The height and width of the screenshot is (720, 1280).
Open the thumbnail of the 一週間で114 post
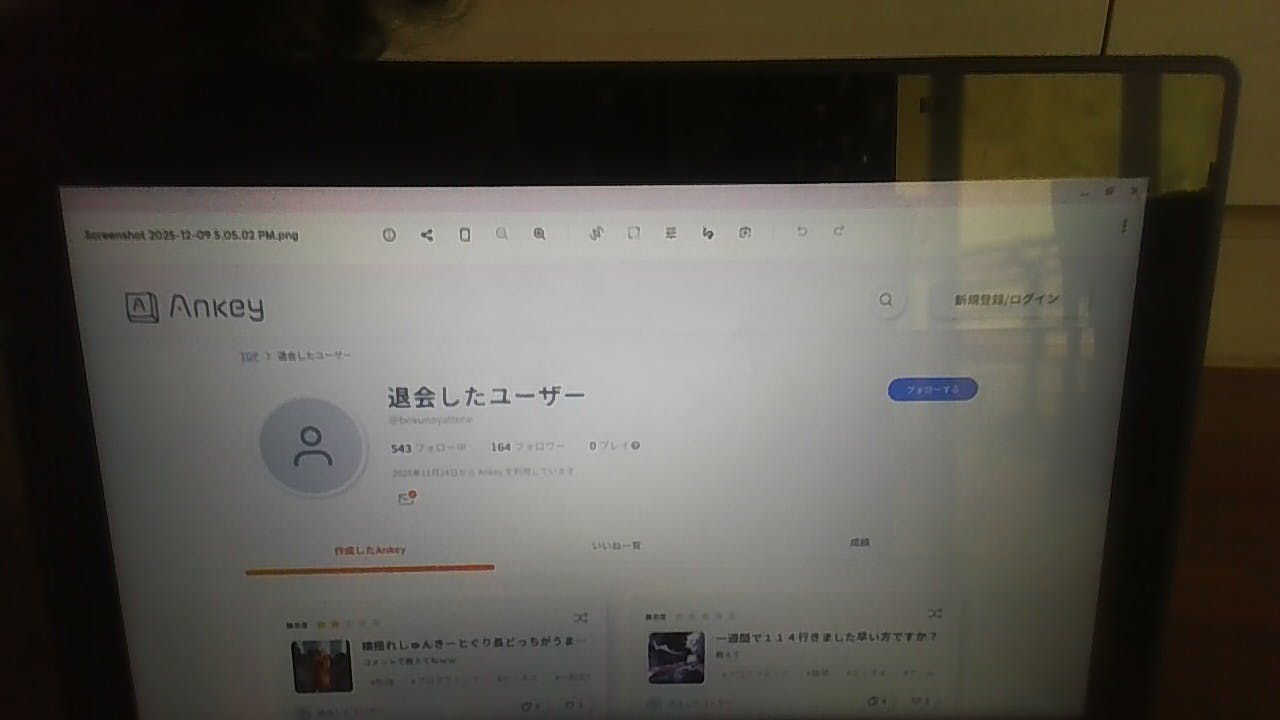coord(676,657)
